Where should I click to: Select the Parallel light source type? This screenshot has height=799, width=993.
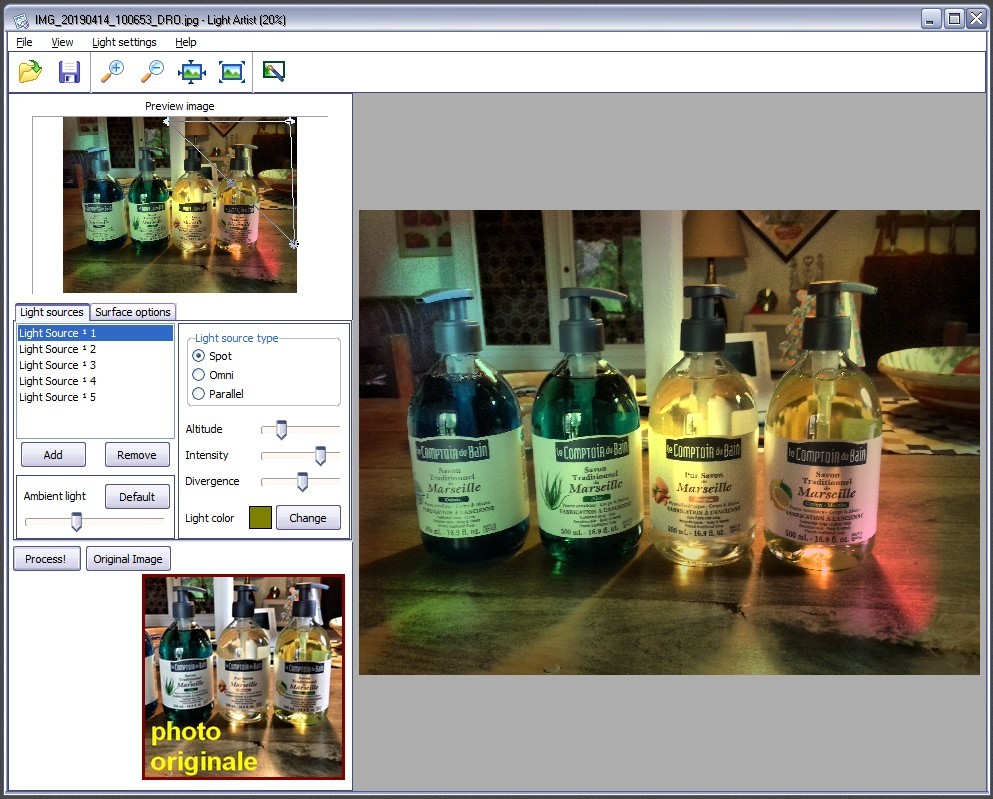point(198,394)
